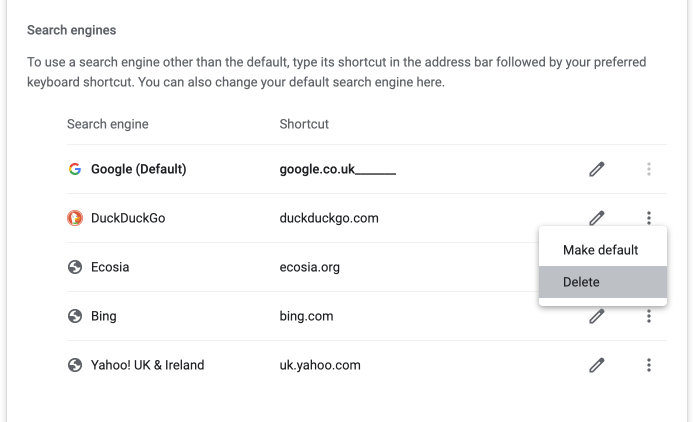
Task: Click the google.co.uk shortcut text
Action: pyautogui.click(x=317, y=169)
